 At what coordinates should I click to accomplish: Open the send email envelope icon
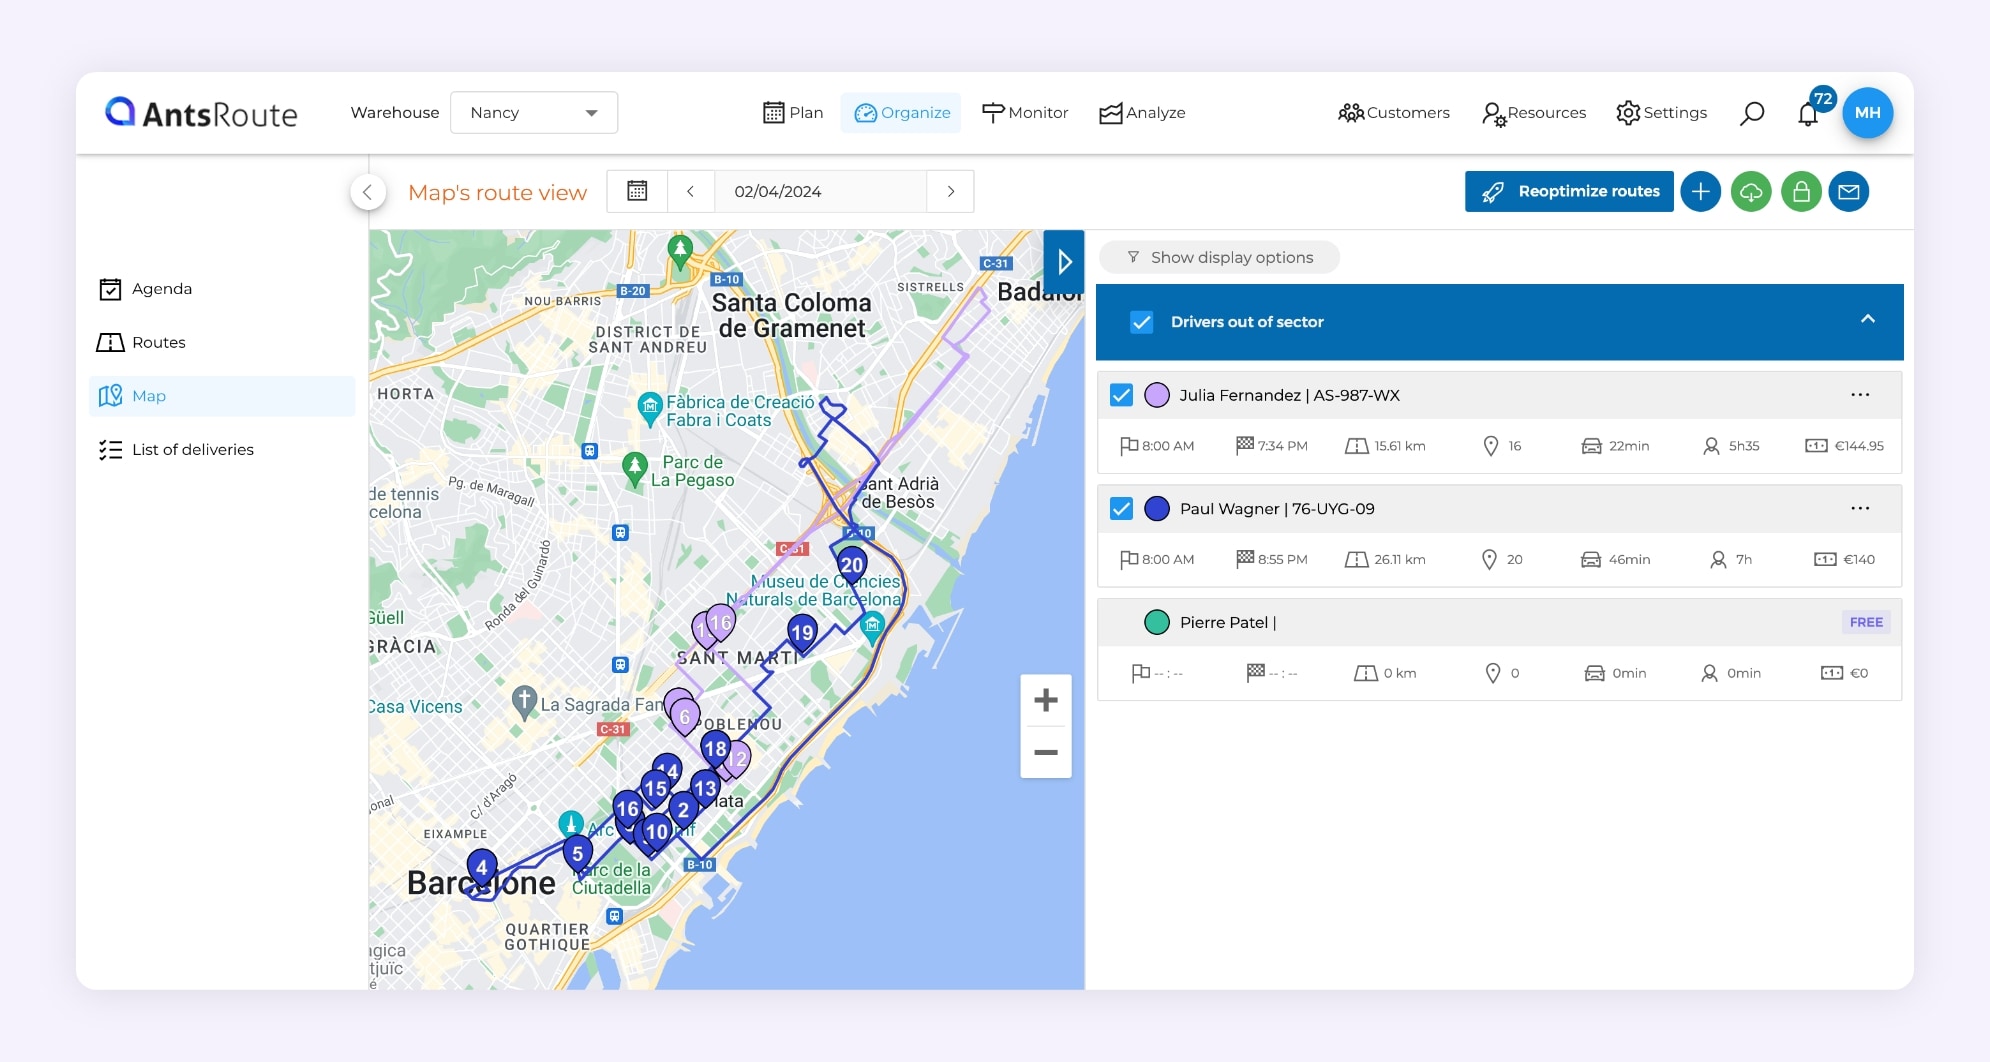point(1849,191)
